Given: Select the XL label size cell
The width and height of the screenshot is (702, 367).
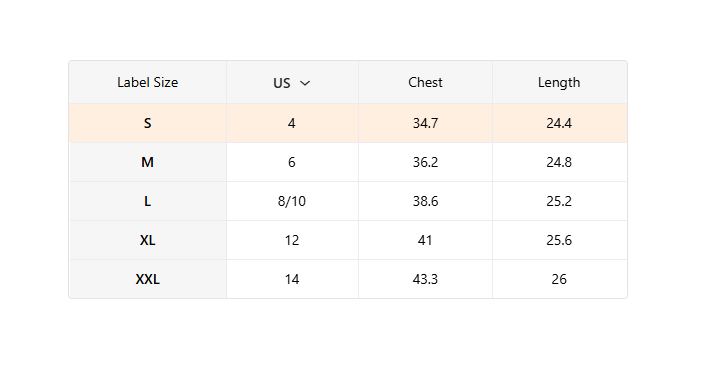Looking at the screenshot, I should pos(148,240).
